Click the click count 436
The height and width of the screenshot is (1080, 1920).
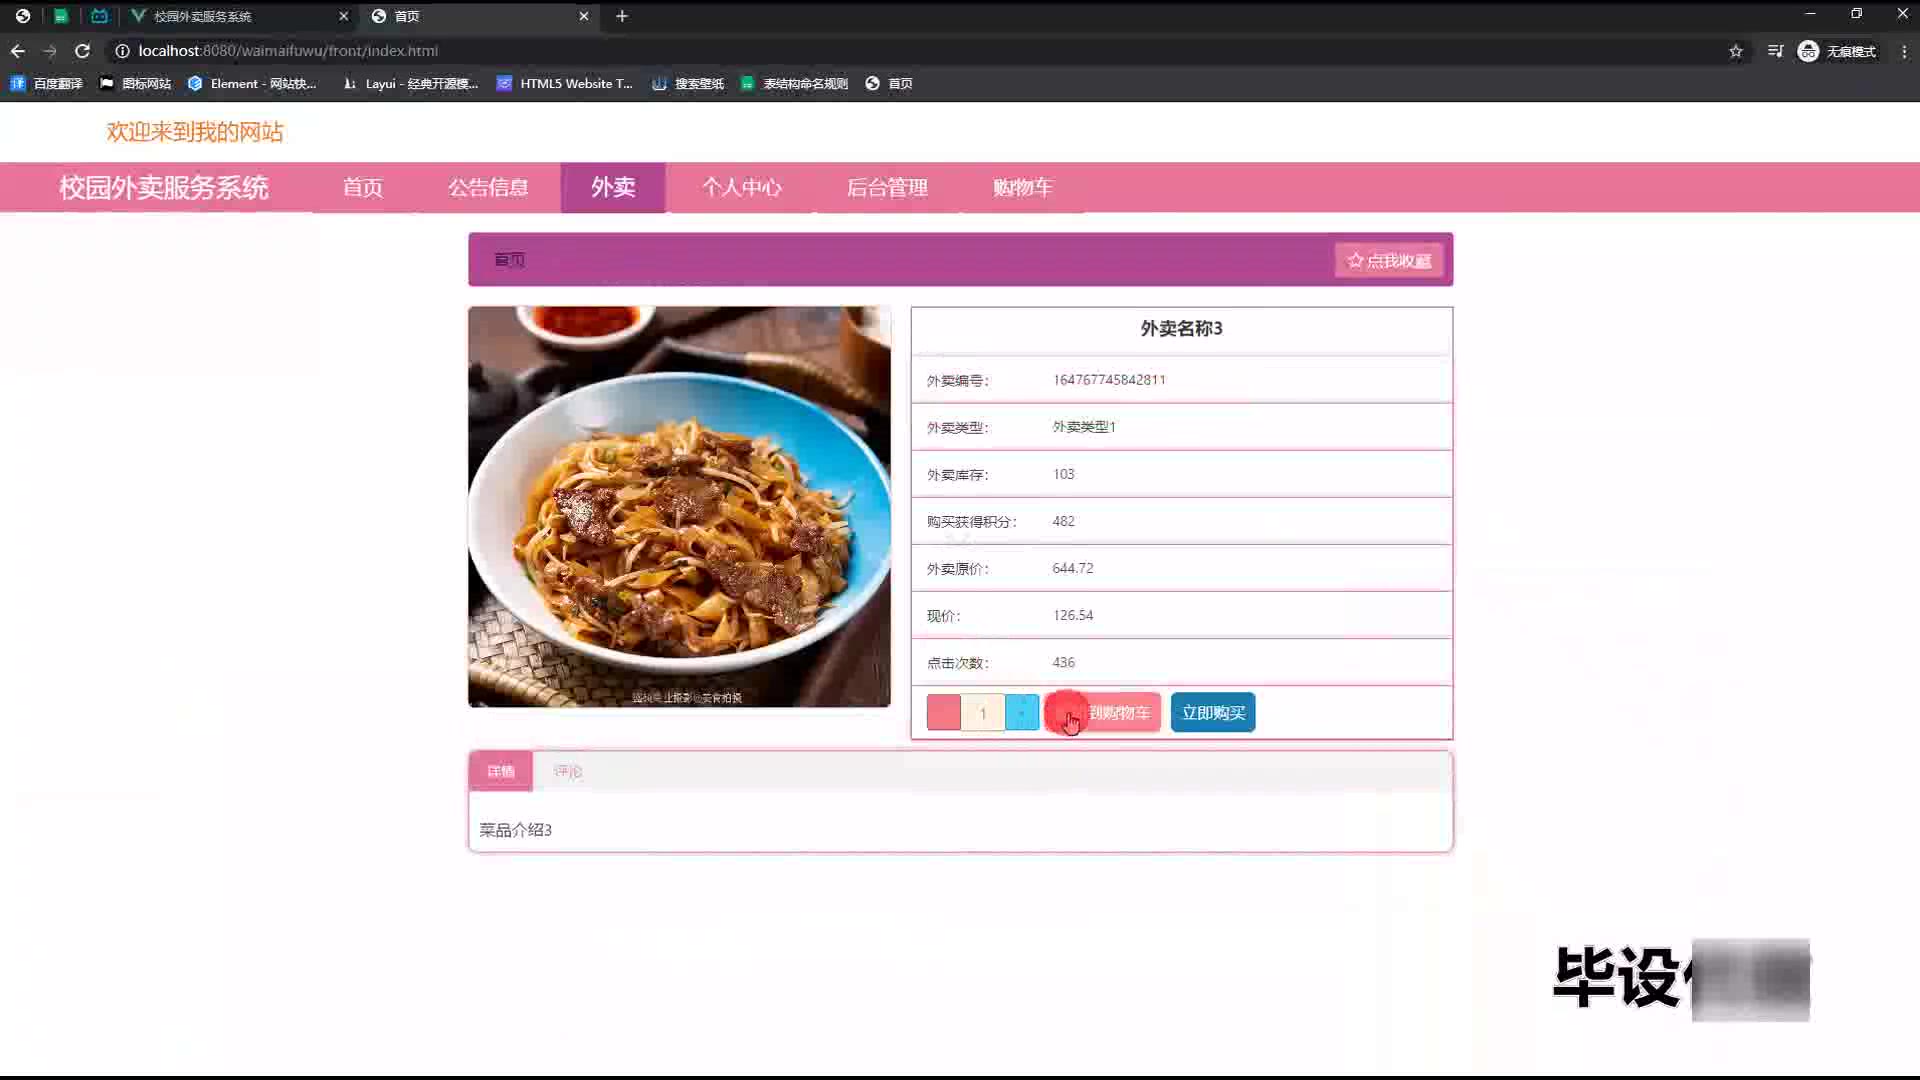click(x=1063, y=662)
